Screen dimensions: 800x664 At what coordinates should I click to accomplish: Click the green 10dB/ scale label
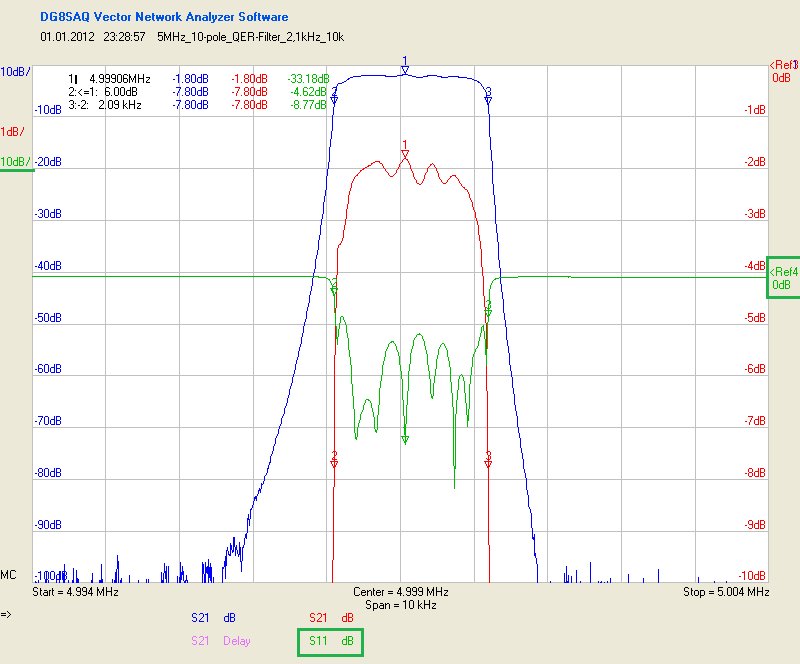[15, 162]
